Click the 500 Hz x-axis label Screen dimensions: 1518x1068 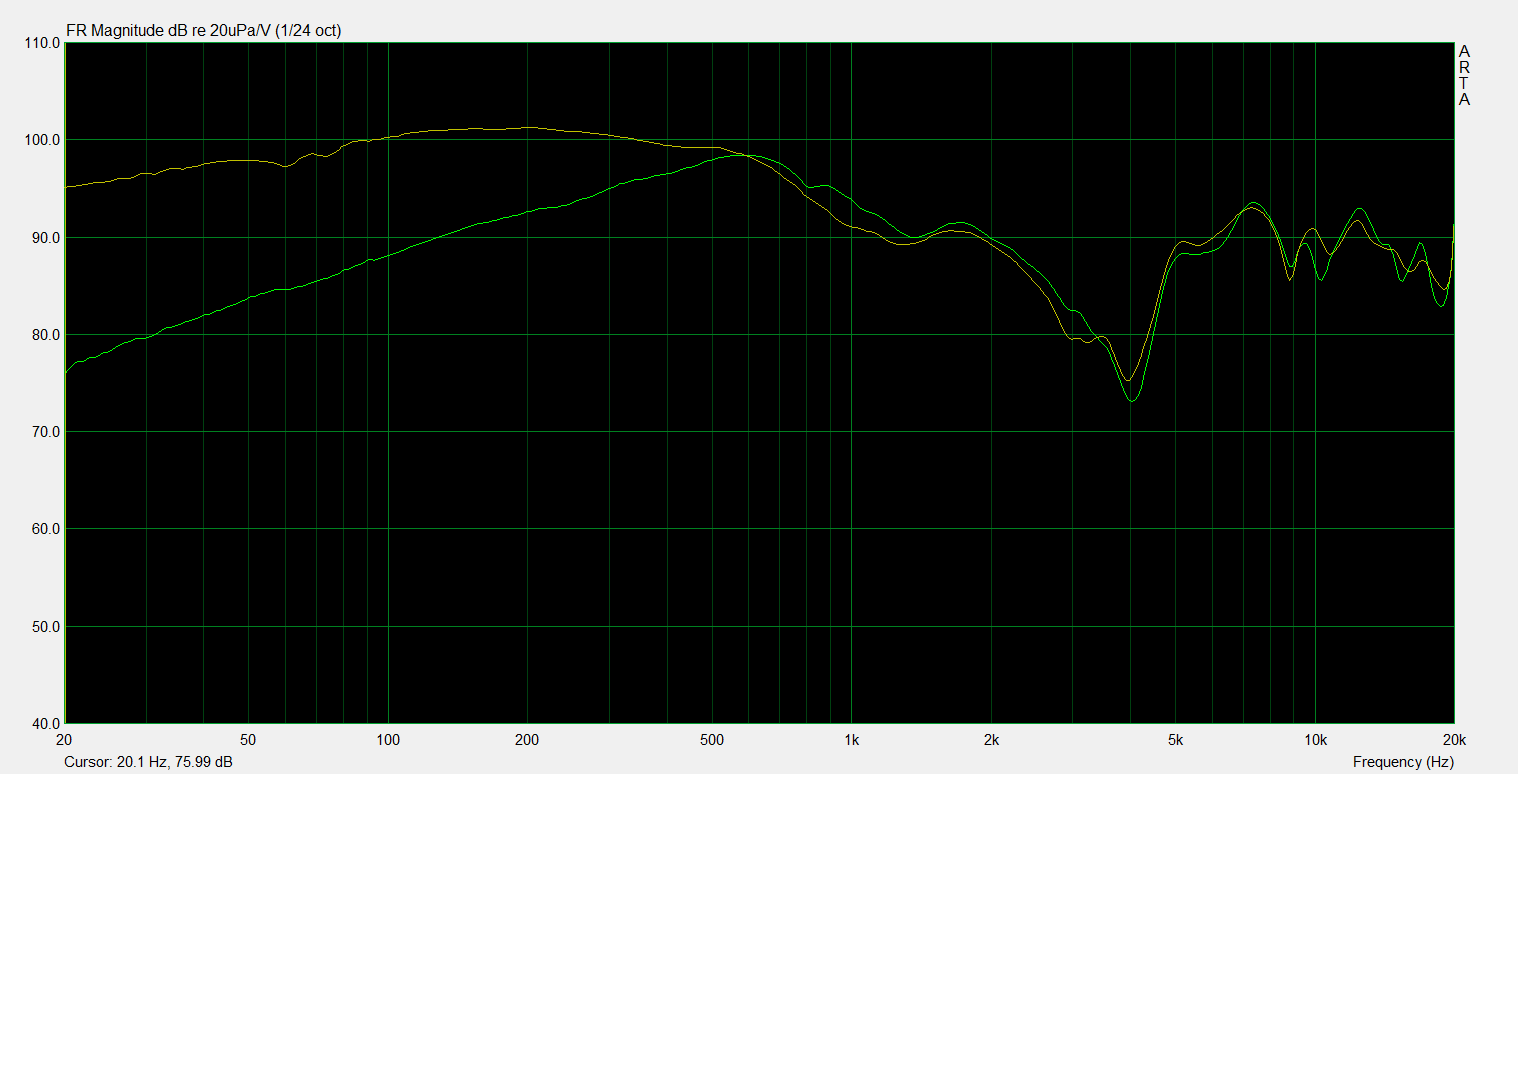pos(712,740)
